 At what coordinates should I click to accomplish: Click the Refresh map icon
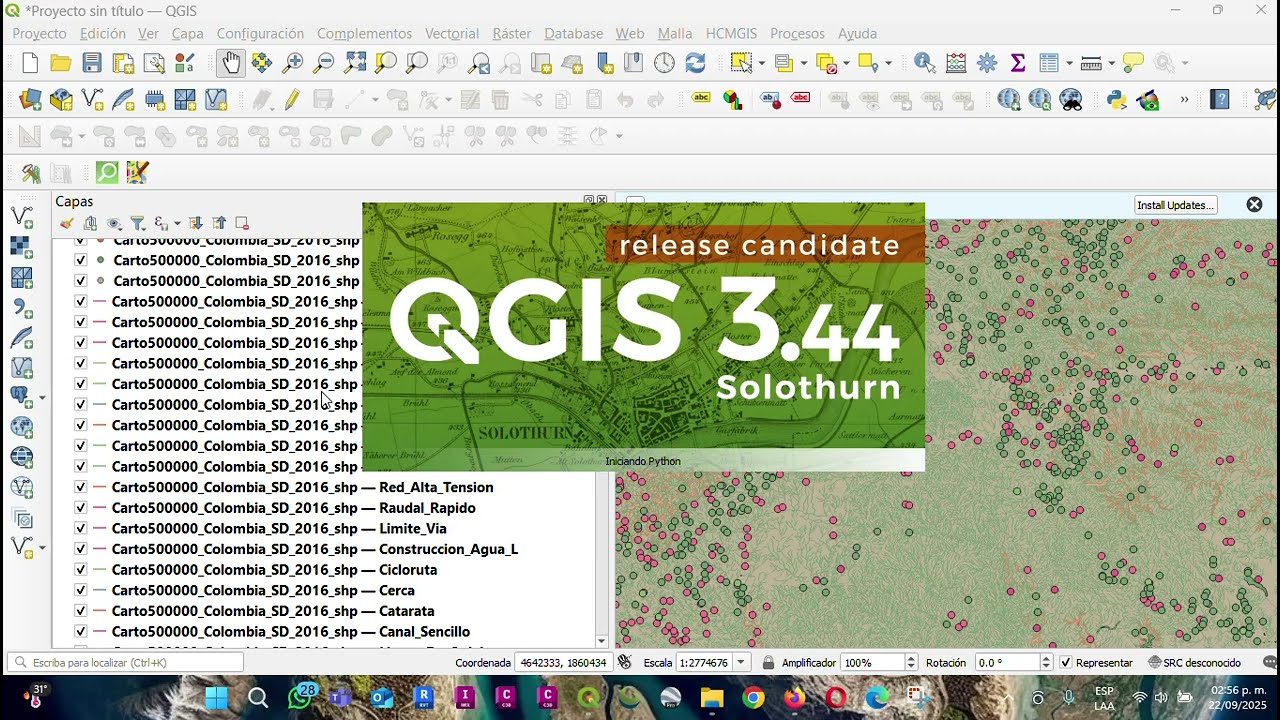point(695,63)
